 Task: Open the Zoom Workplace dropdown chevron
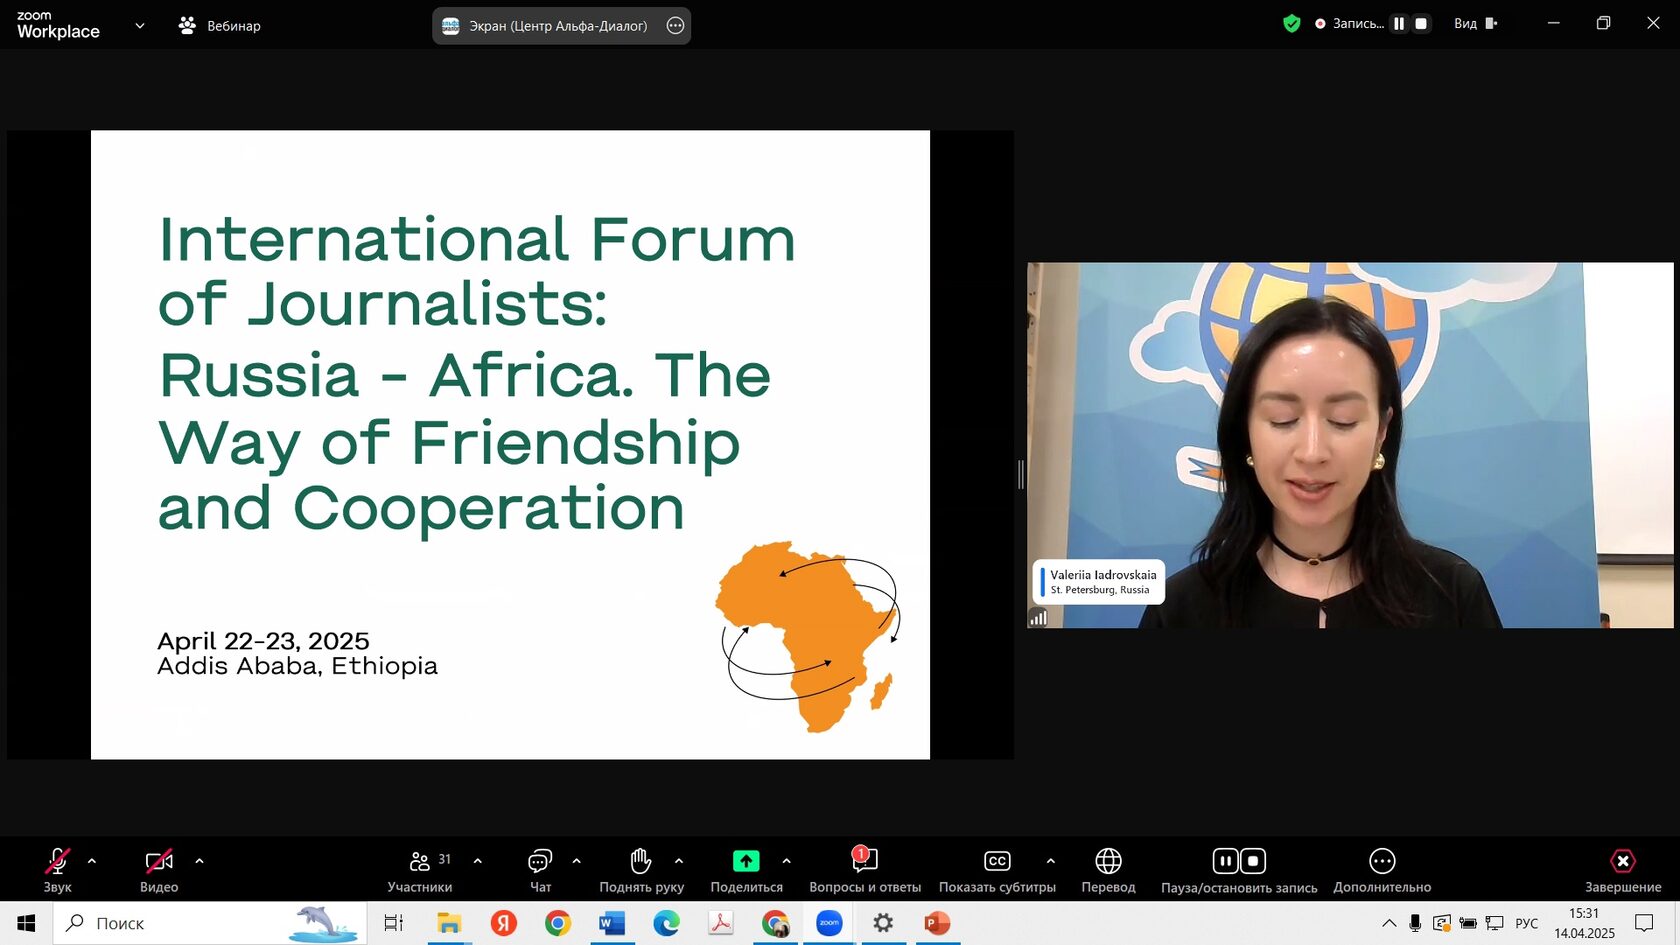(140, 26)
